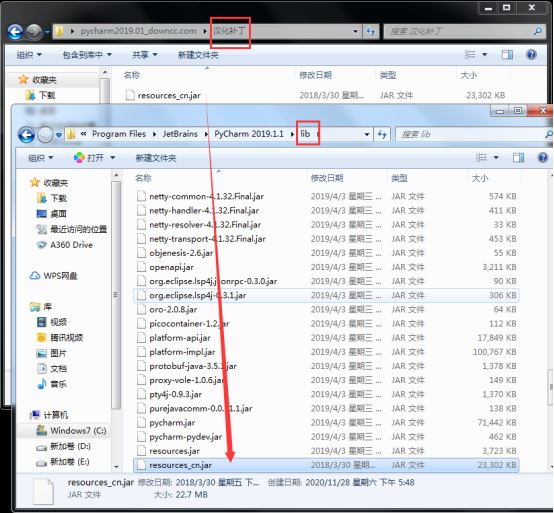Image resolution: width=554 pixels, height=513 pixels.
Task: Open 组织 menu in lib window
Action: point(41,158)
